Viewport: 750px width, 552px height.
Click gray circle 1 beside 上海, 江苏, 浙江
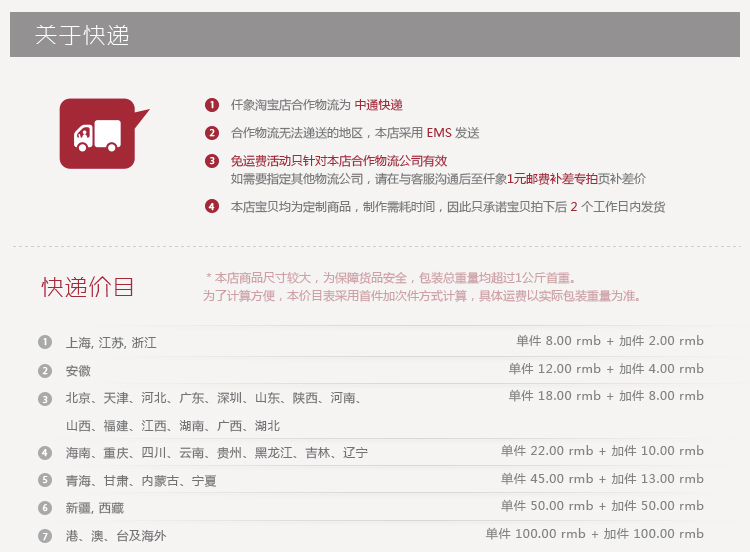coord(45,342)
